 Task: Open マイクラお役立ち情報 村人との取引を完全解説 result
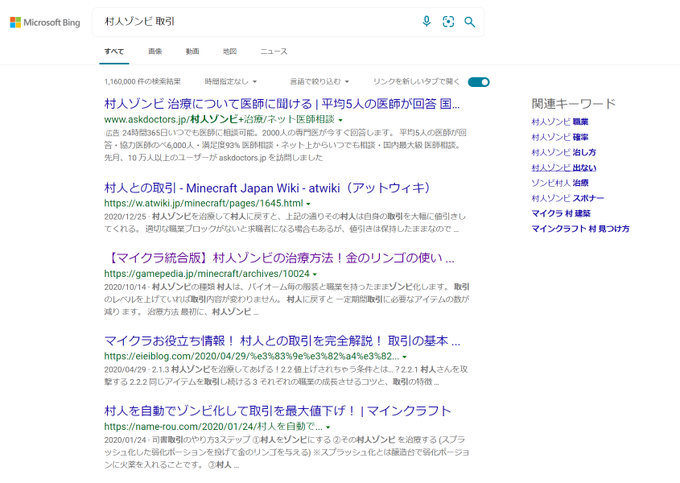(282, 341)
